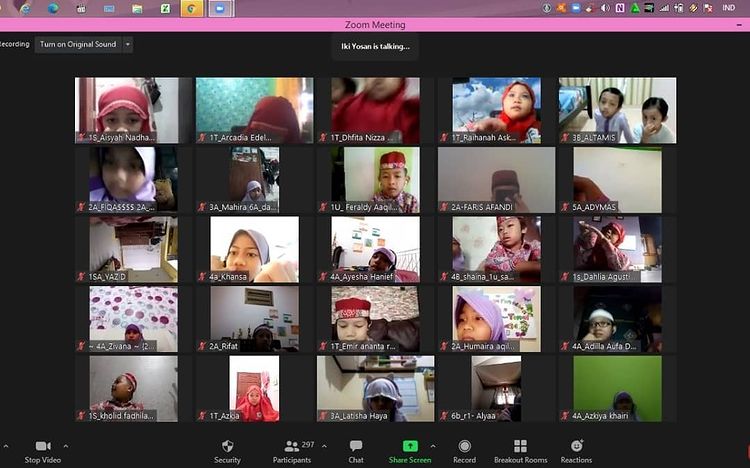Open Breakout Rooms

(x=520, y=446)
